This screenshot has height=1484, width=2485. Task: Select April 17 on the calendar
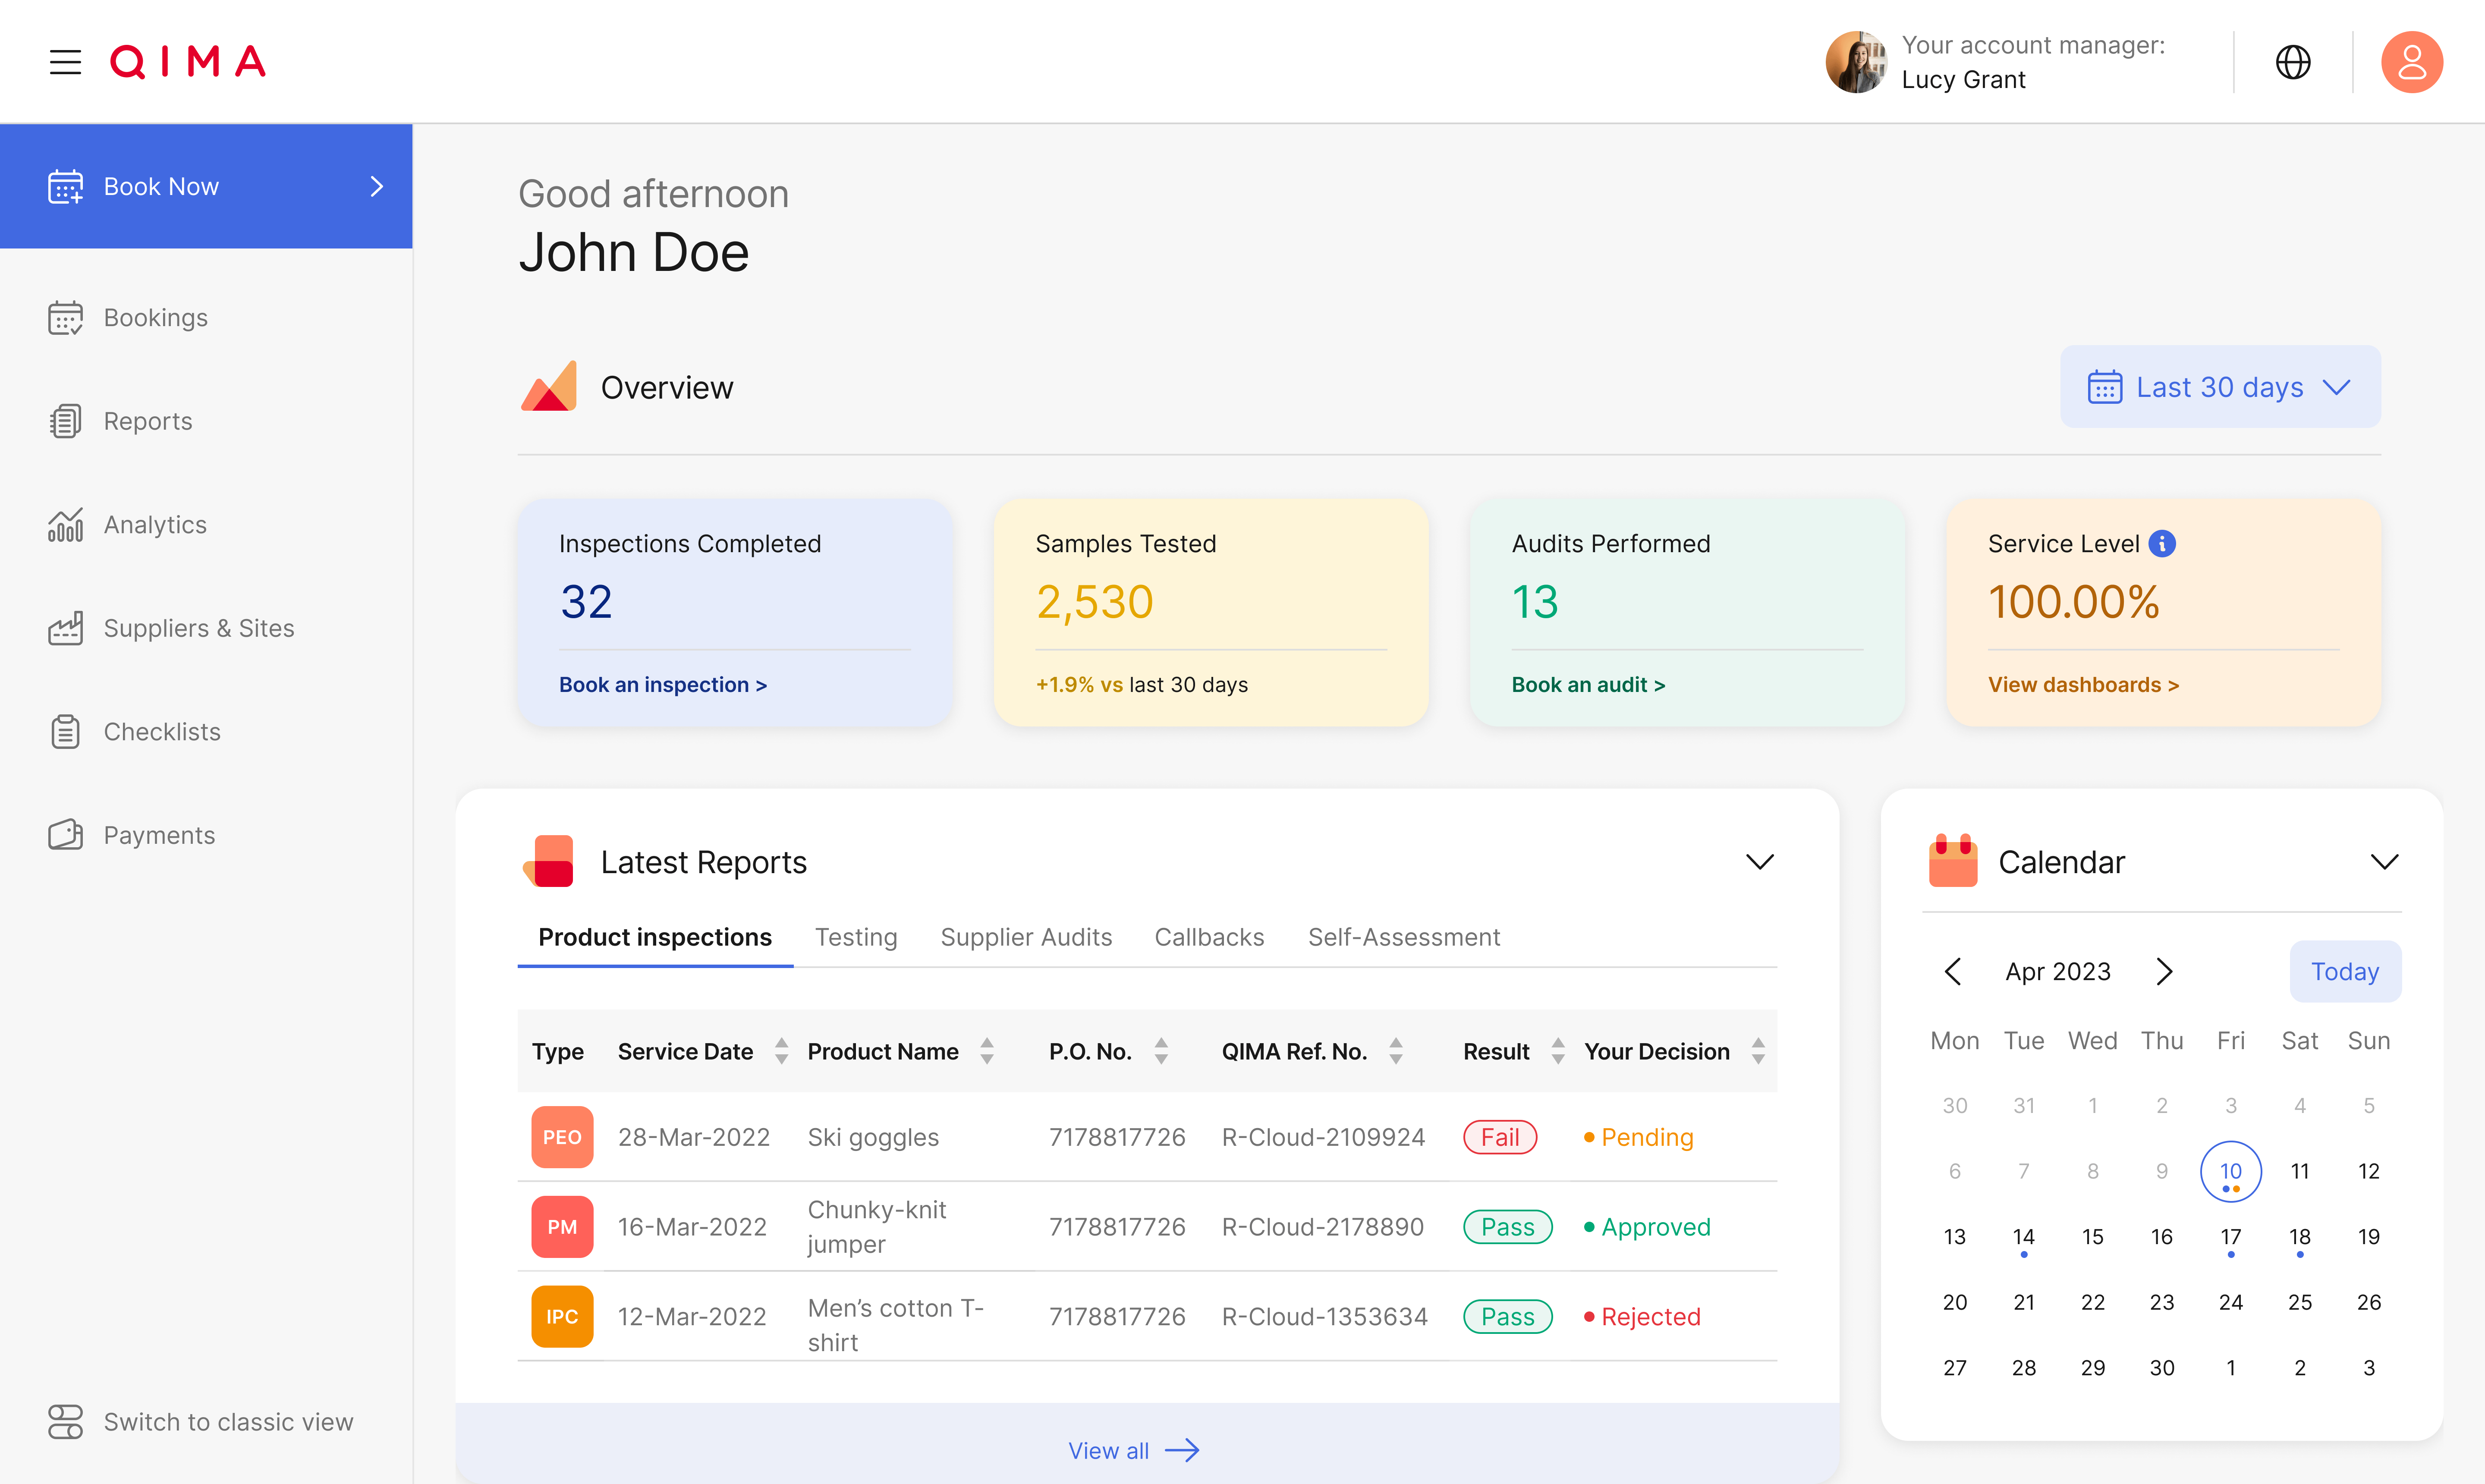click(2230, 1237)
